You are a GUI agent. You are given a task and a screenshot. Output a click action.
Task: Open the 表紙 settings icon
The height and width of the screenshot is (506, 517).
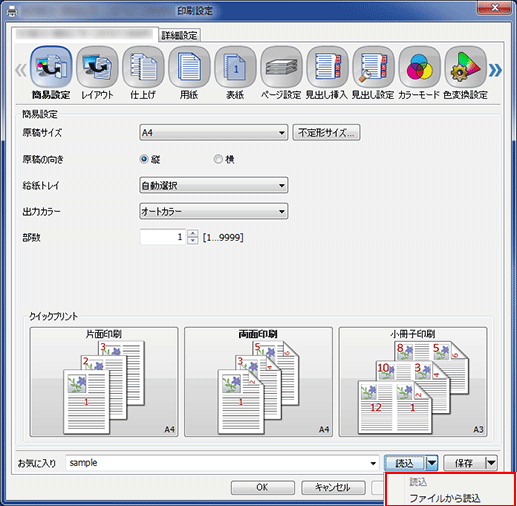(235, 67)
